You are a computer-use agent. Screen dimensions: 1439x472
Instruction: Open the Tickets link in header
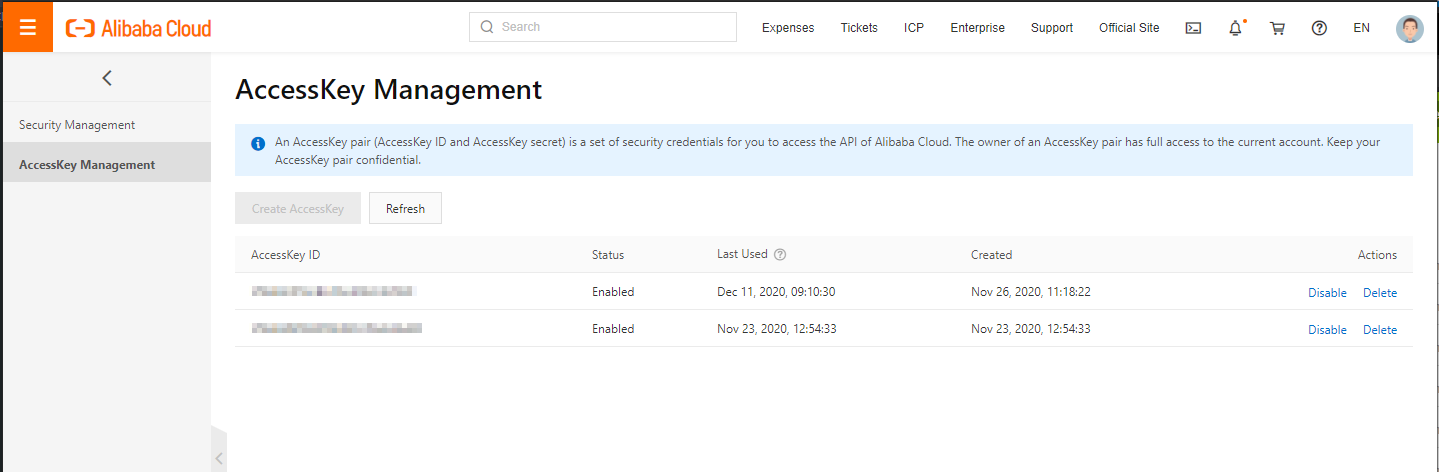point(859,28)
